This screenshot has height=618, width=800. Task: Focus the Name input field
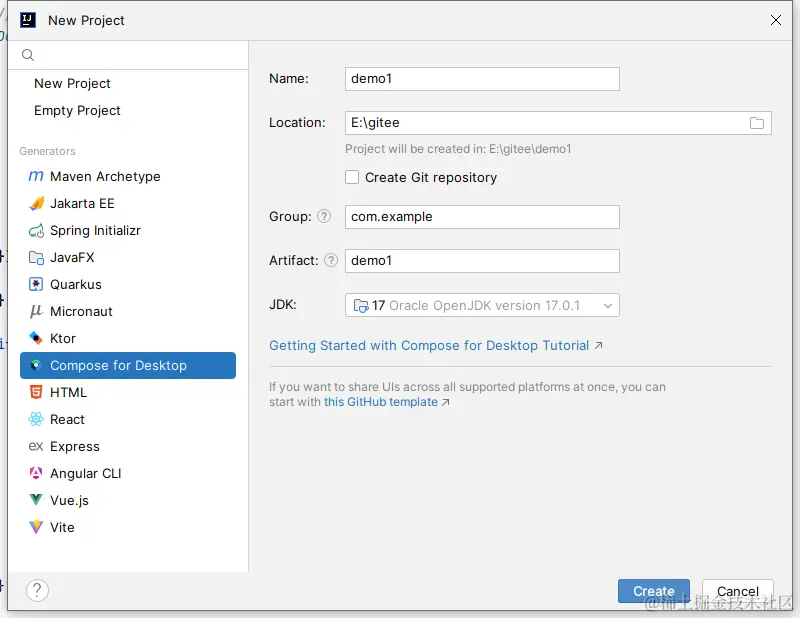pos(482,79)
